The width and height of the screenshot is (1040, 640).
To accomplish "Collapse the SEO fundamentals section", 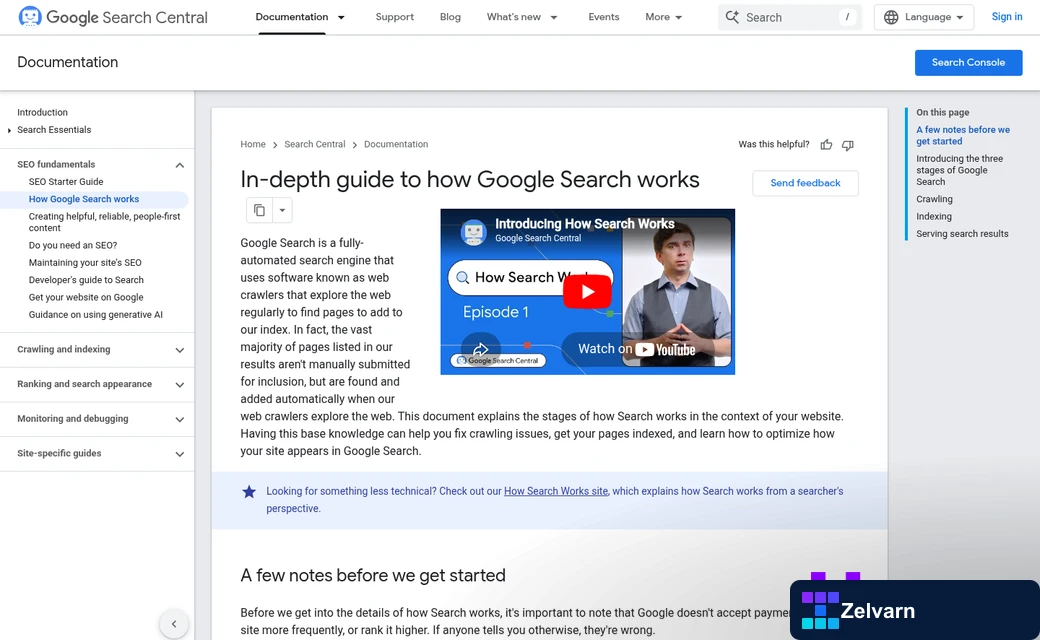I will pos(179,164).
